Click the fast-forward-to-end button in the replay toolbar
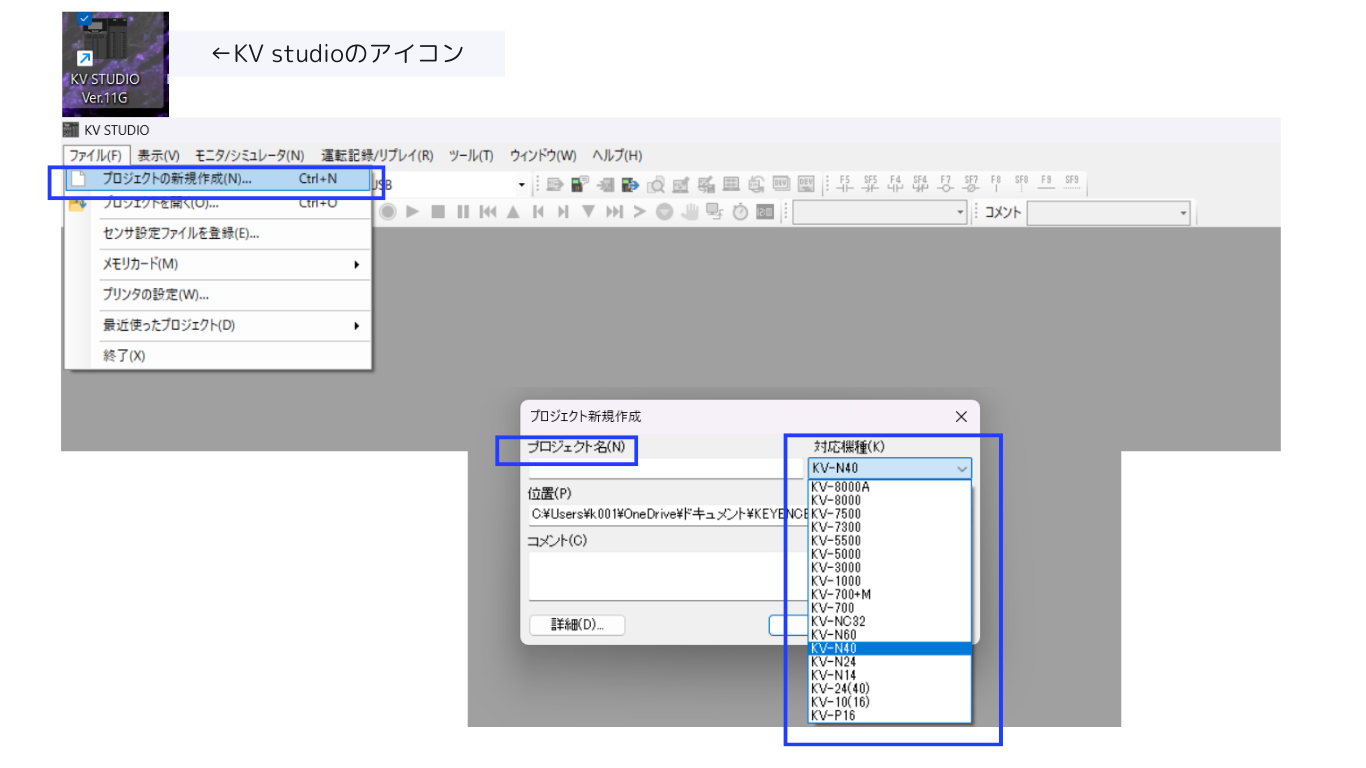Image resolution: width=1366 pixels, height=768 pixels. 614,212
